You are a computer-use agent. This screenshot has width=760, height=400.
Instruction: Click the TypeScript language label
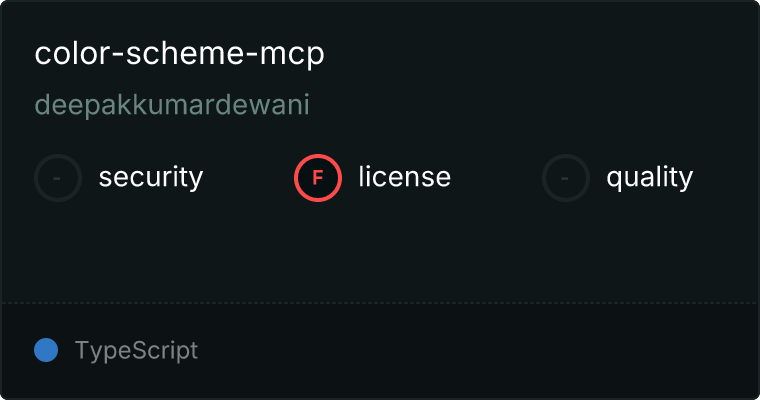coord(136,351)
